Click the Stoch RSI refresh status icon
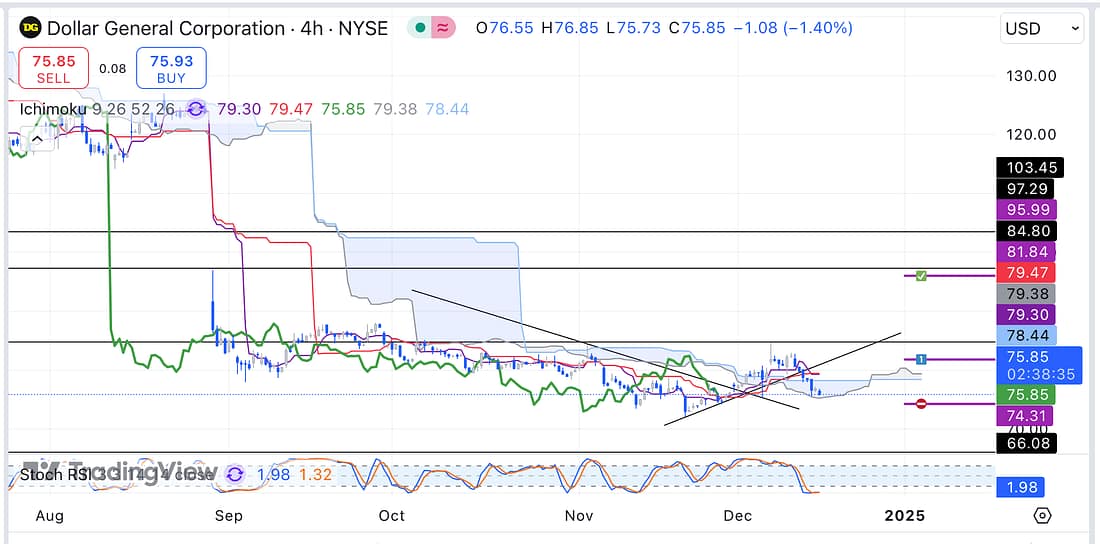Image resolution: width=1100 pixels, height=544 pixels. 236,474
